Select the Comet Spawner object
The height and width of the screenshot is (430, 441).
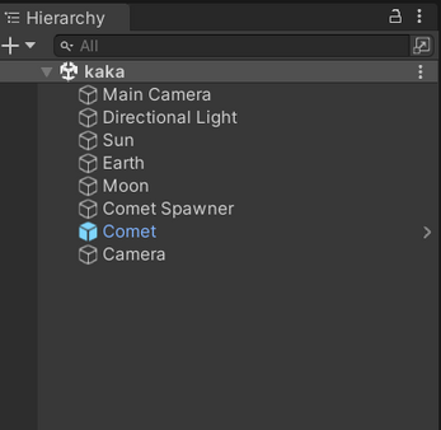(x=168, y=209)
